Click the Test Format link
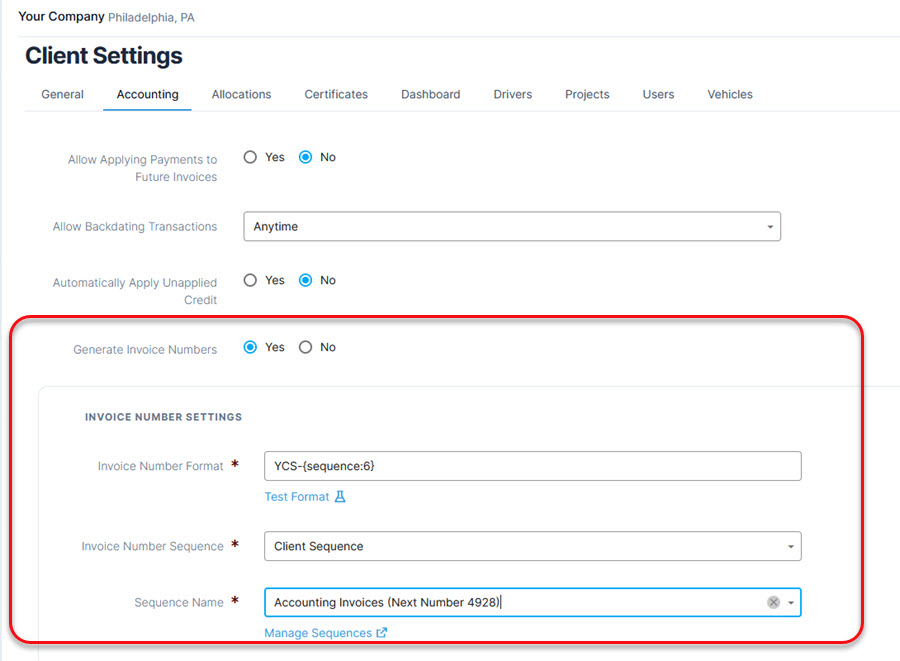900x661 pixels. click(297, 497)
